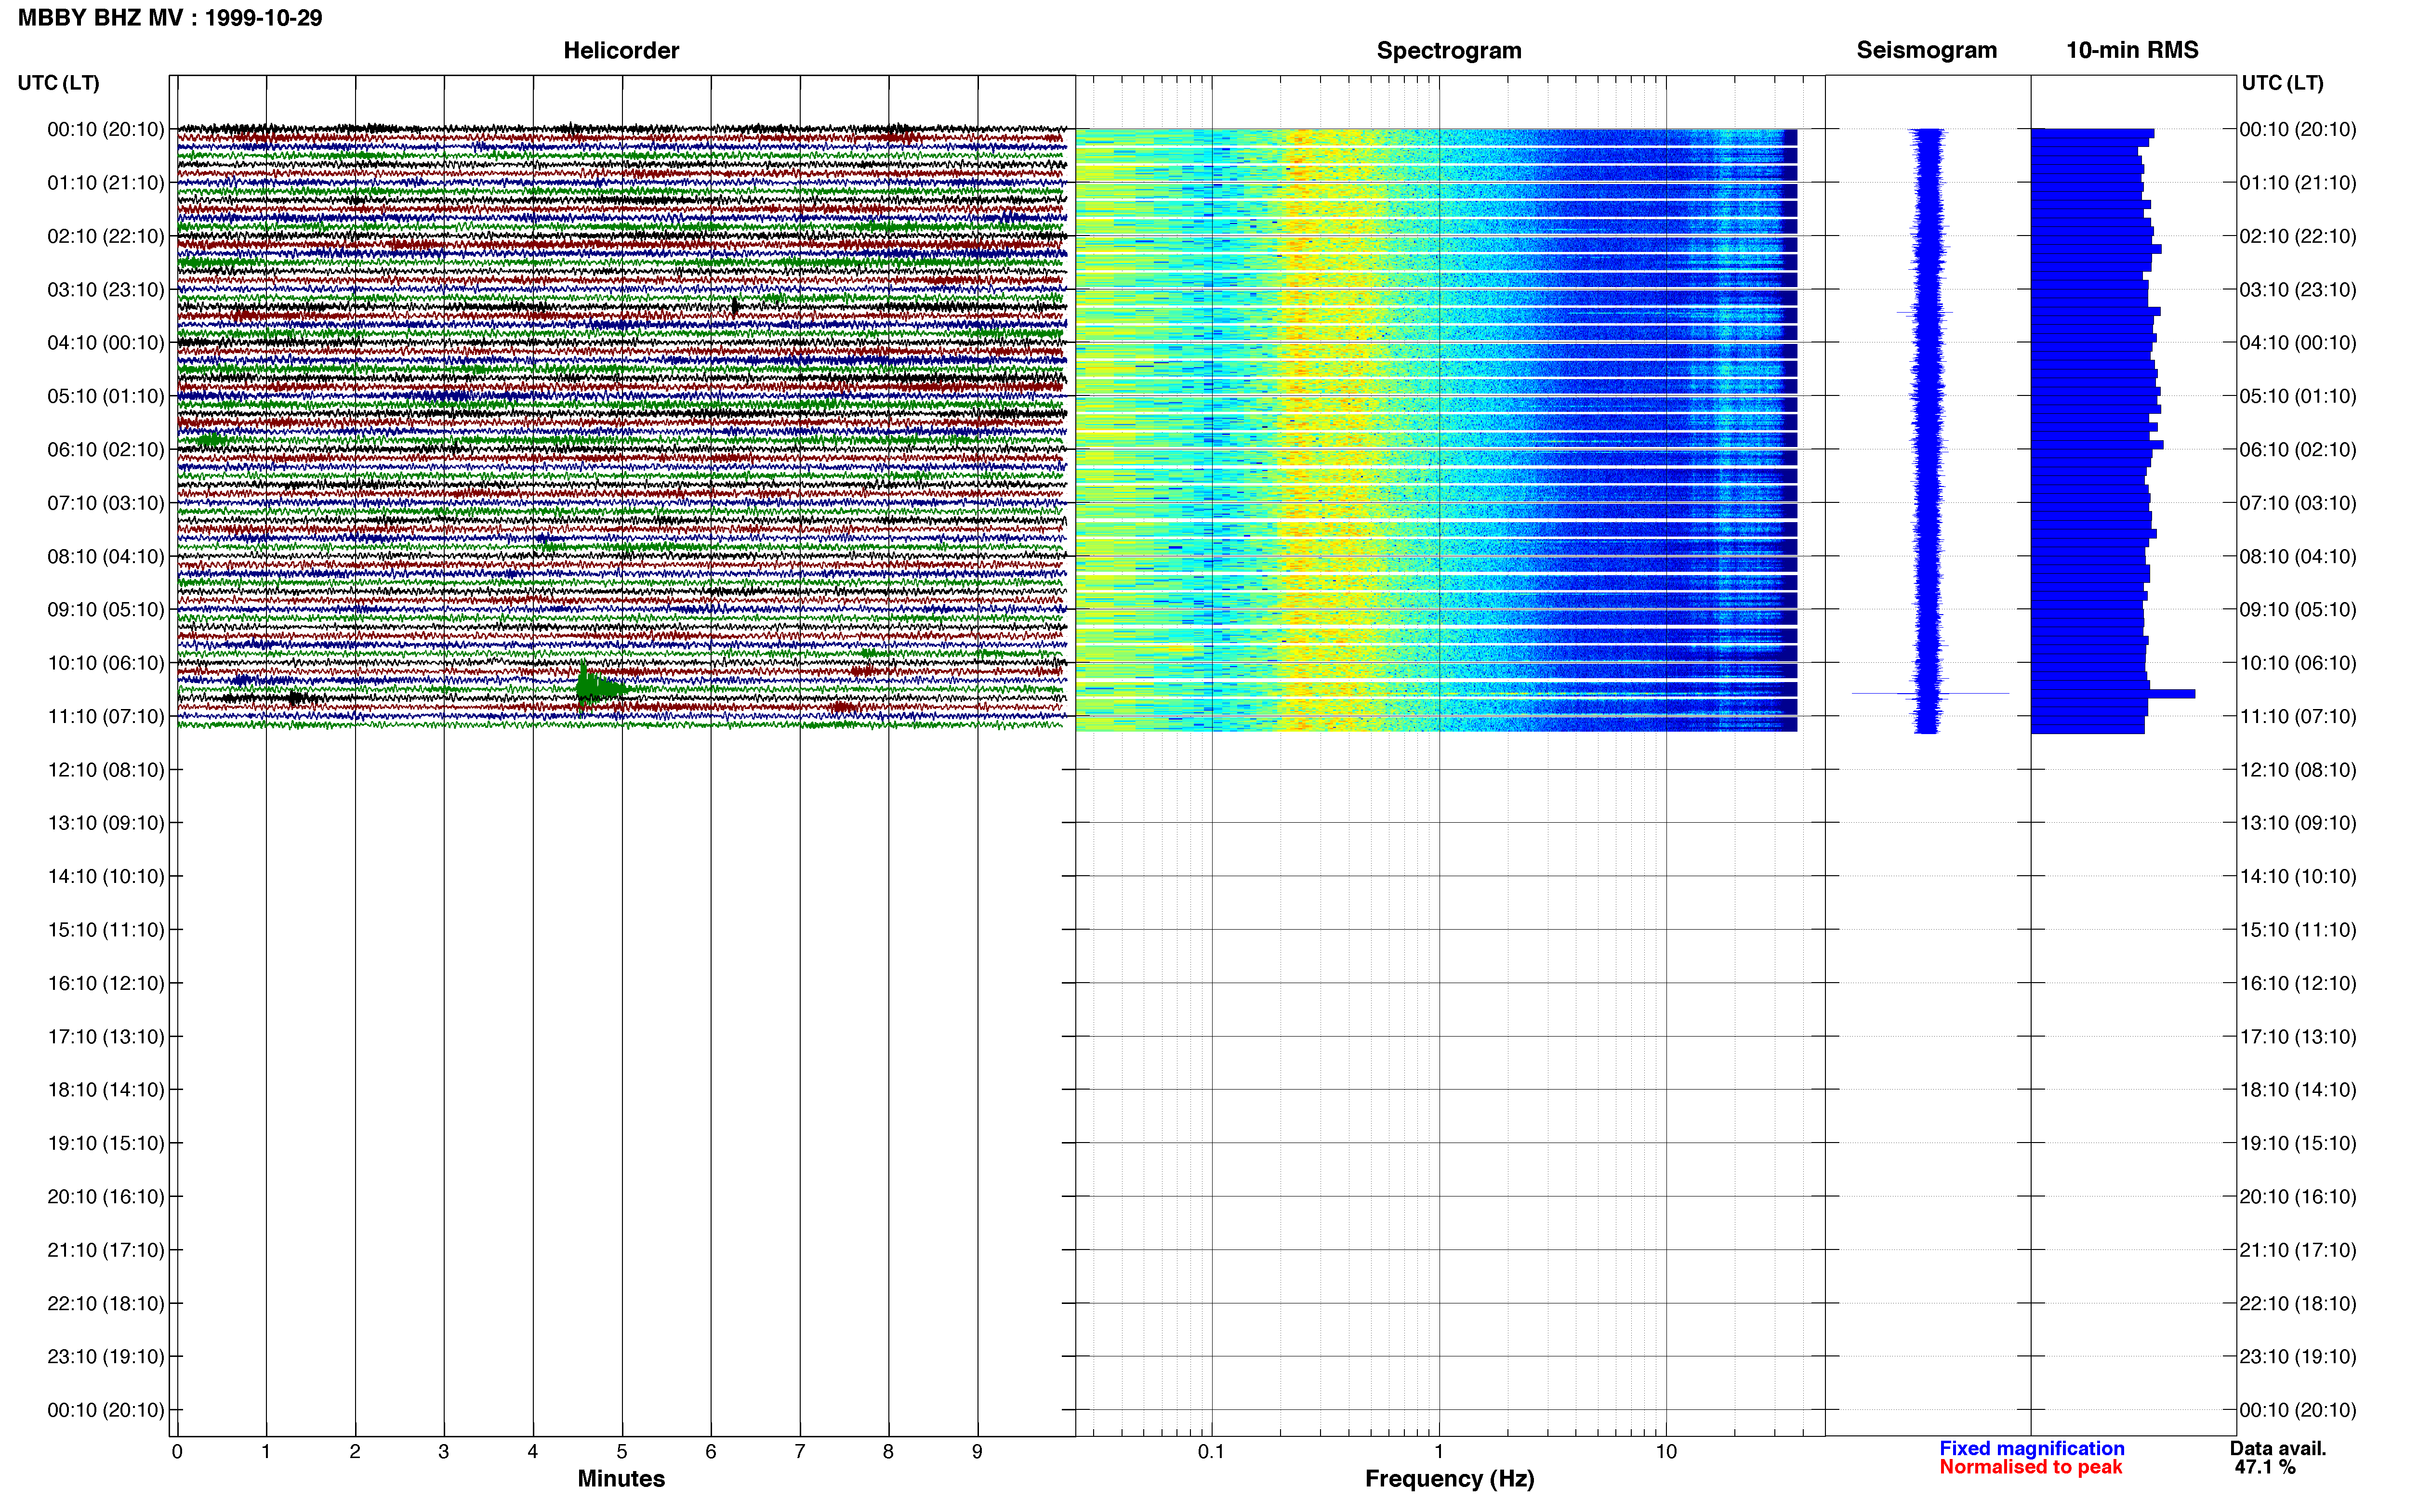Click the 9 tick on Minutes axis
The image size is (2418, 1512).
coord(977,1452)
